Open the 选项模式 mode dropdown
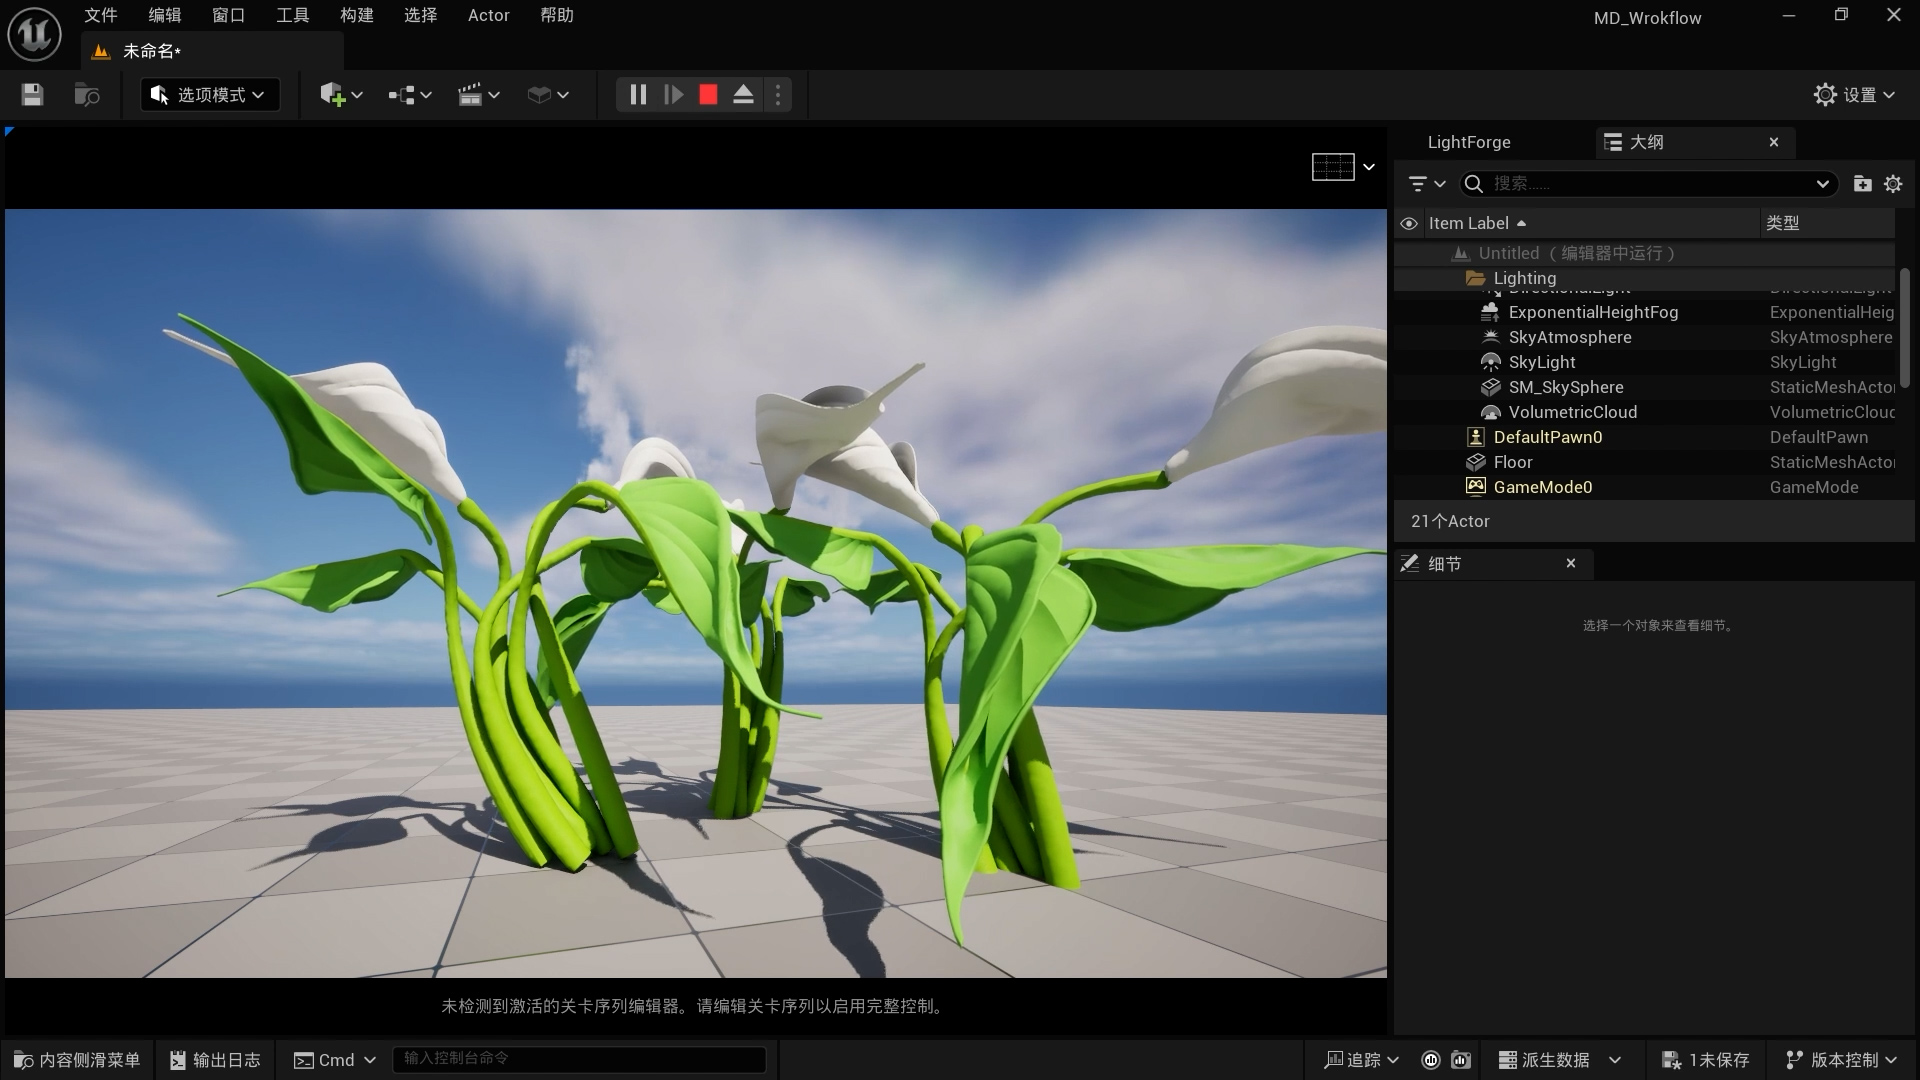 (x=209, y=94)
